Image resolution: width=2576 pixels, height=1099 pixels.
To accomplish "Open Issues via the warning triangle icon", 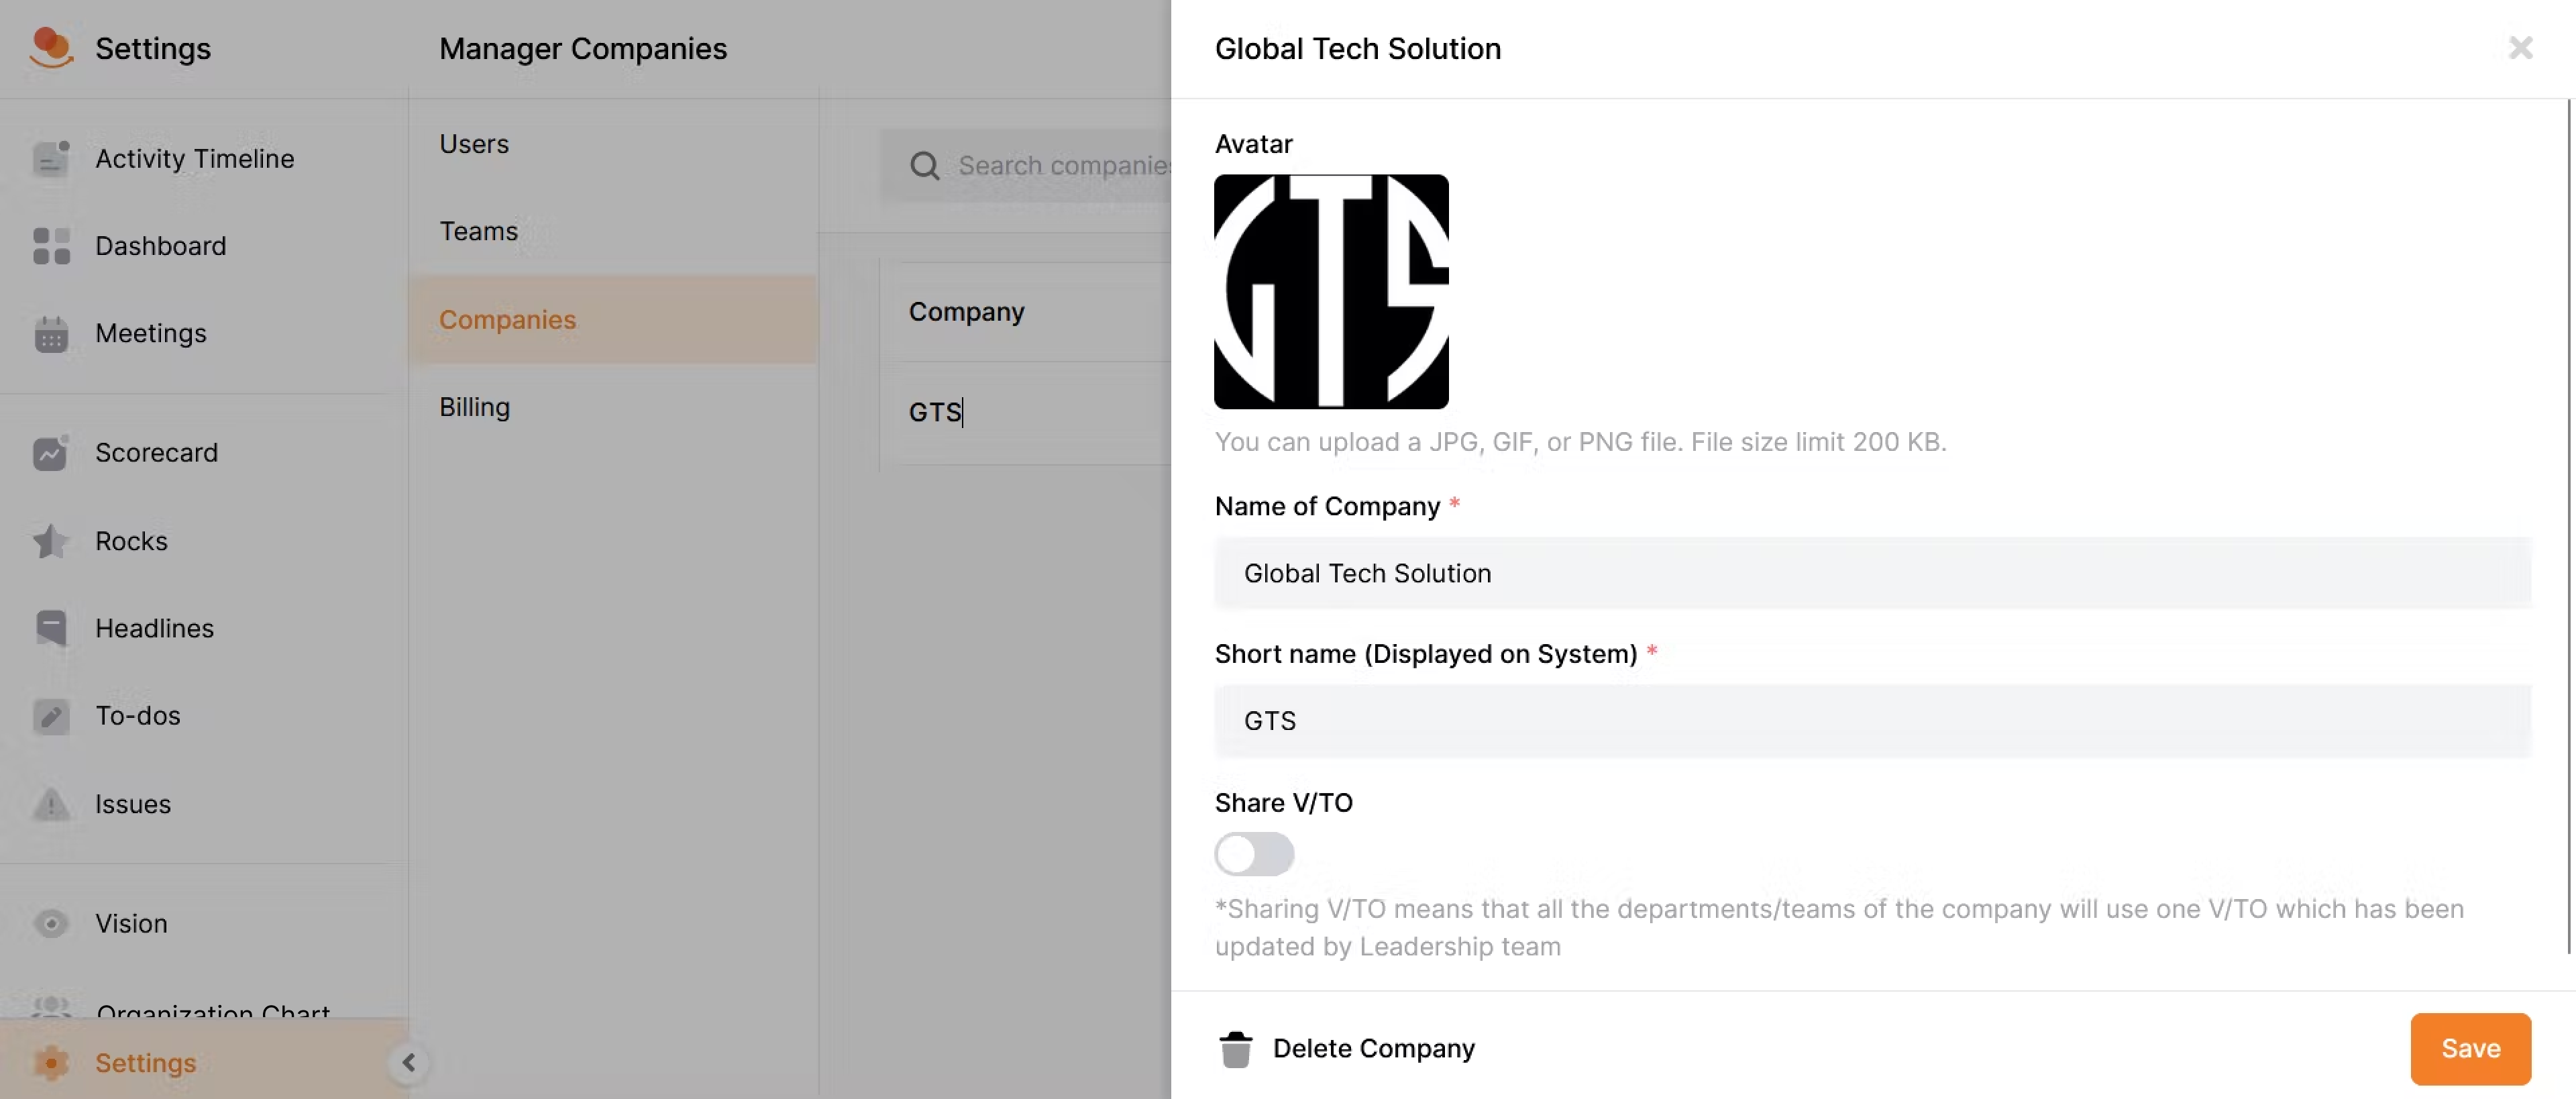I will click(x=51, y=804).
